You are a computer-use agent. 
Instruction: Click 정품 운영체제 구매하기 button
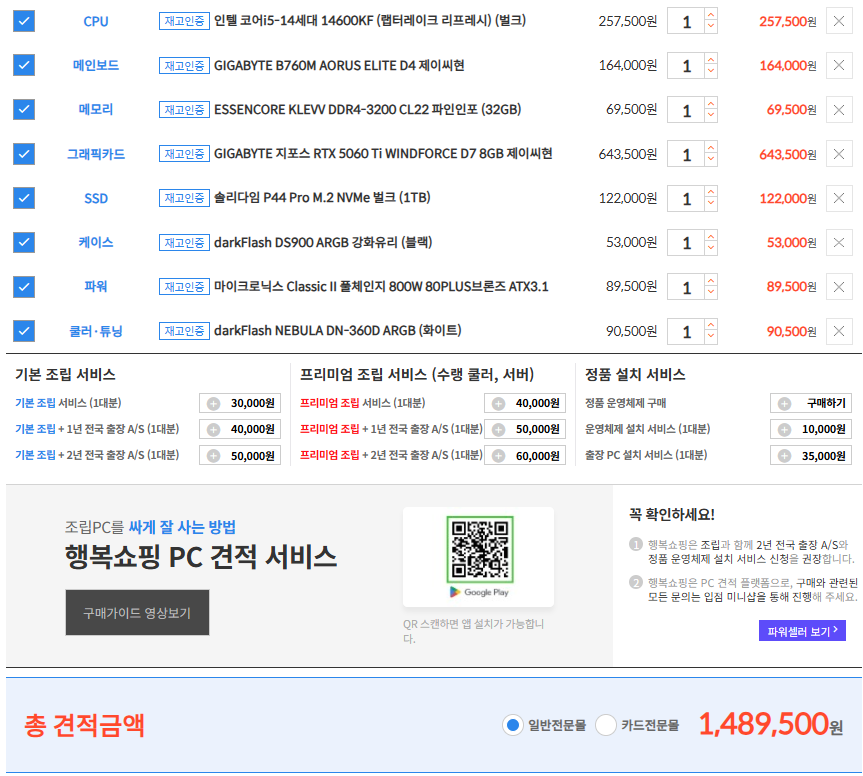tap(811, 403)
